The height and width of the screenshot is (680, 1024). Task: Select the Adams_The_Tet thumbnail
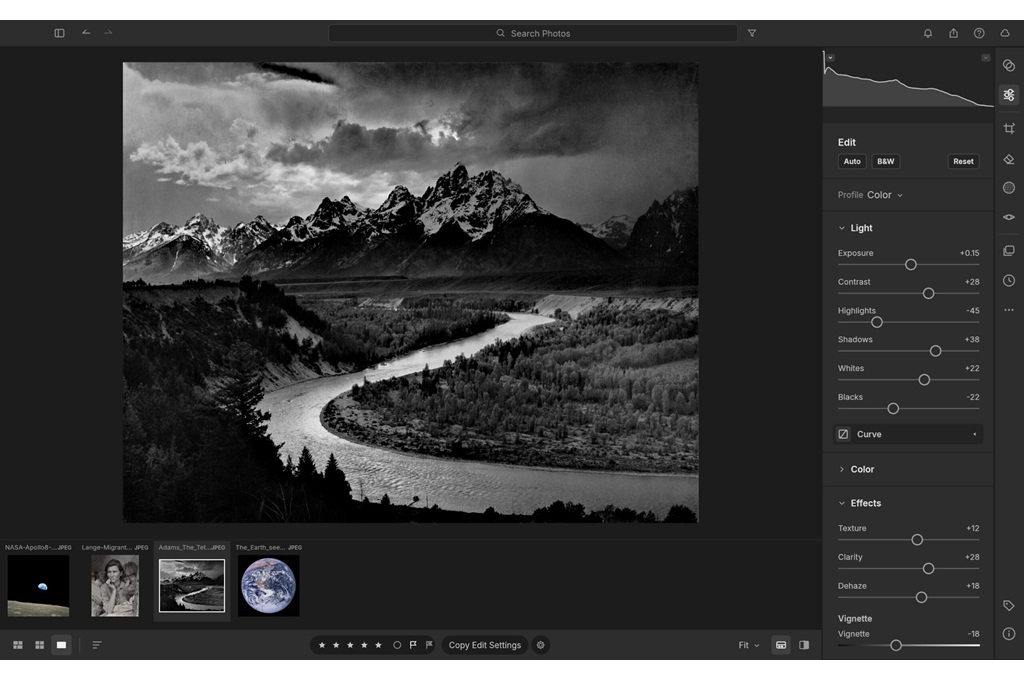click(x=192, y=586)
